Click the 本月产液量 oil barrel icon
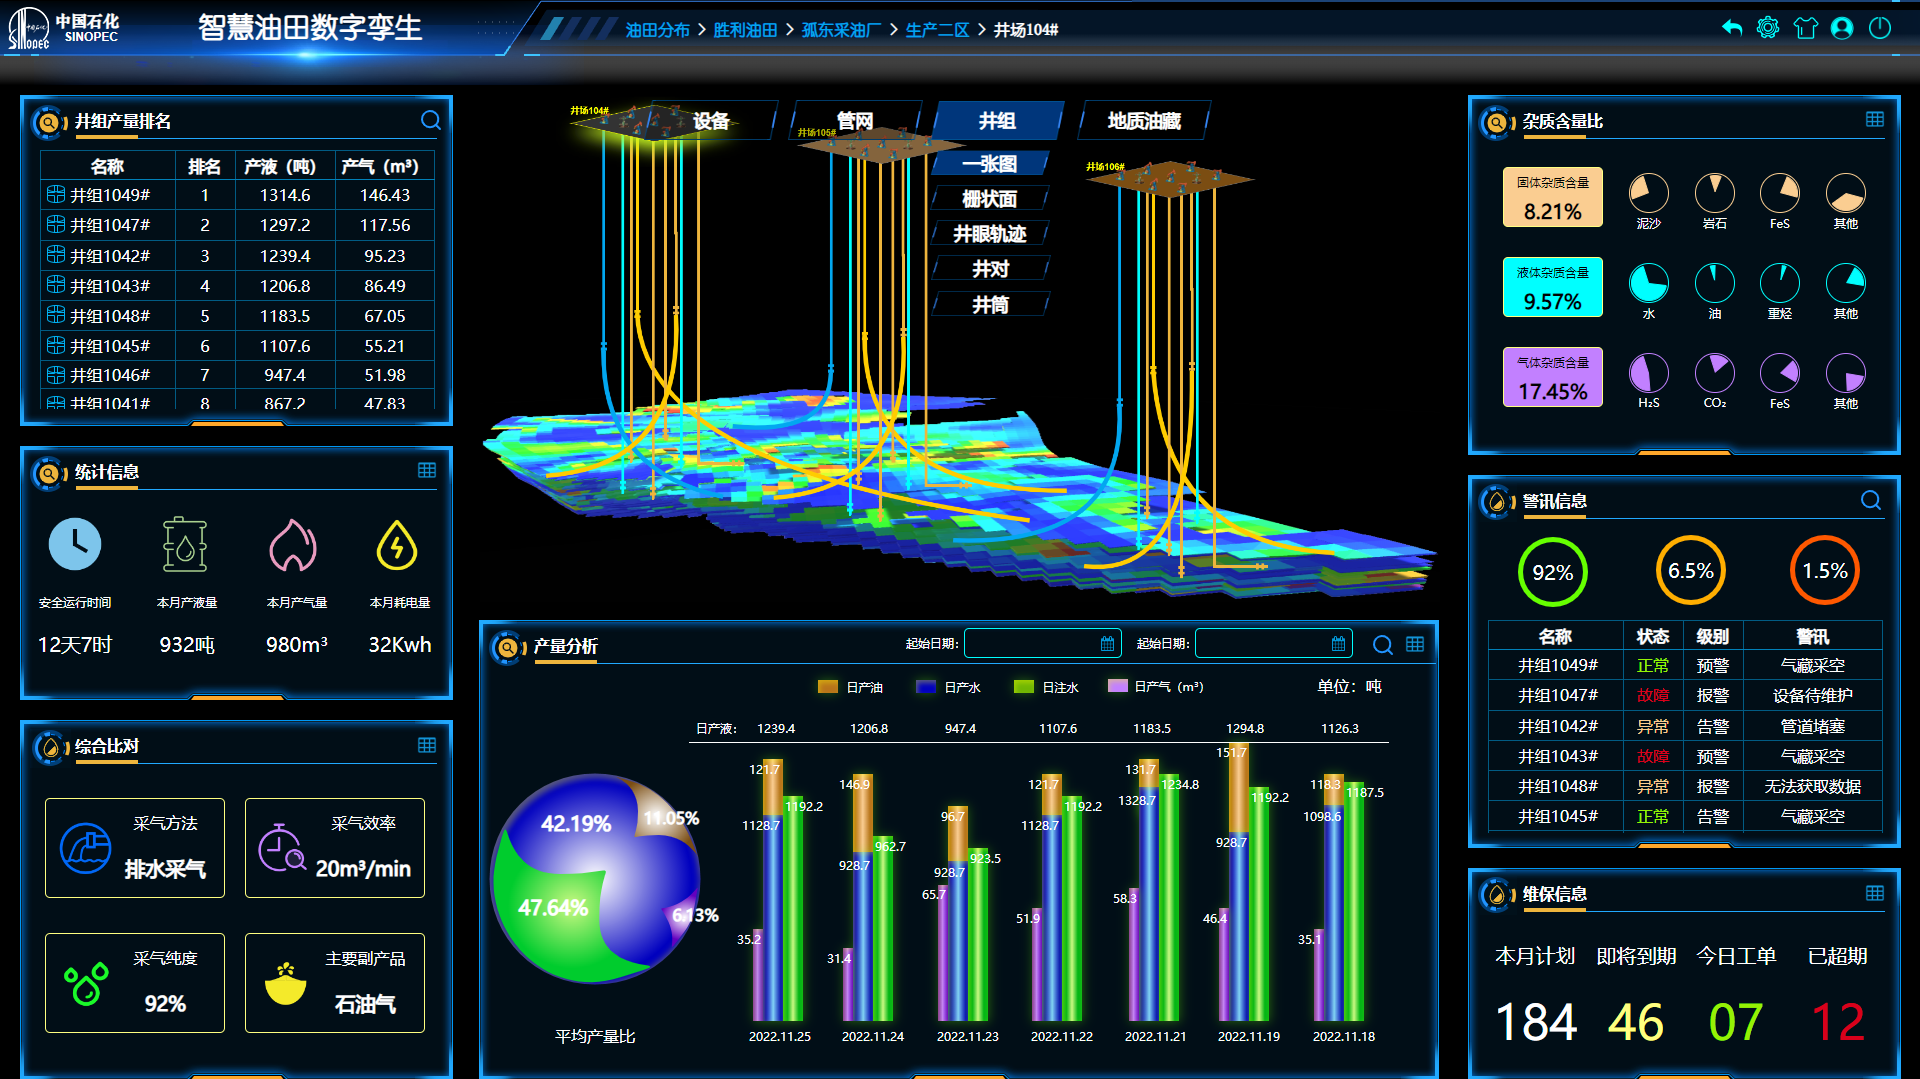The height and width of the screenshot is (1079, 1920). [x=185, y=544]
